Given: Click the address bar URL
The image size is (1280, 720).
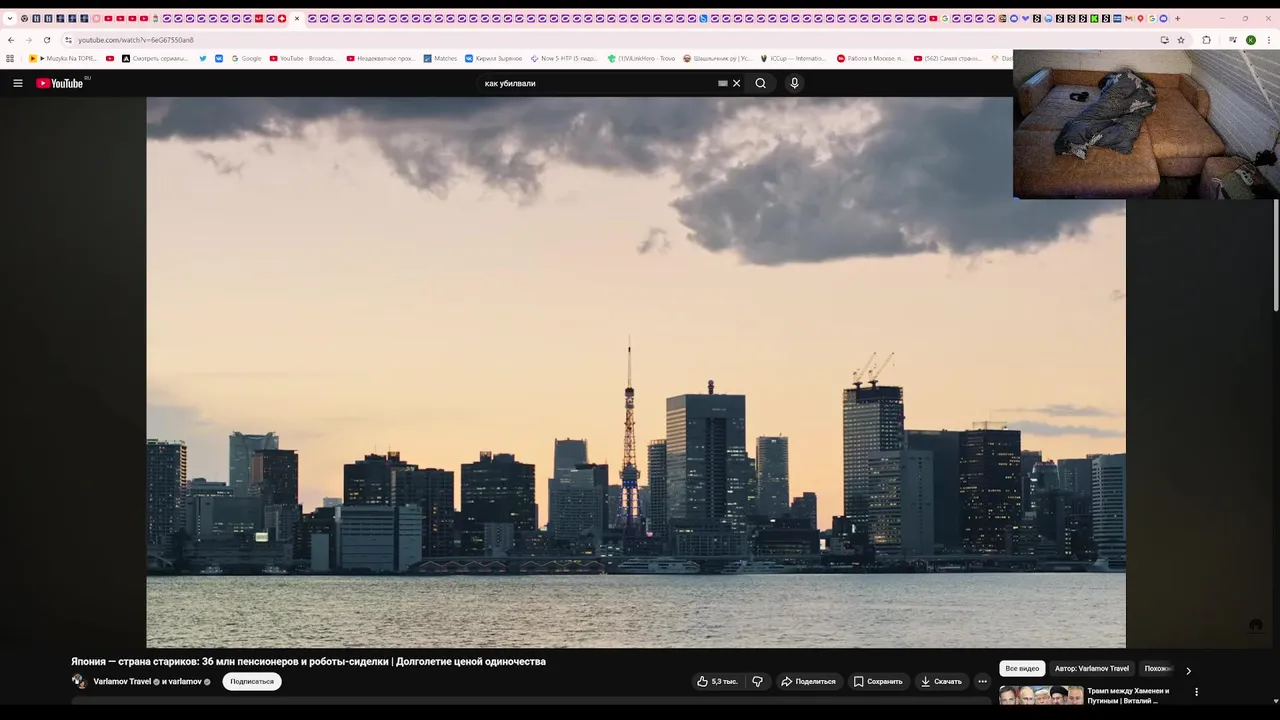Looking at the screenshot, I should click(136, 40).
